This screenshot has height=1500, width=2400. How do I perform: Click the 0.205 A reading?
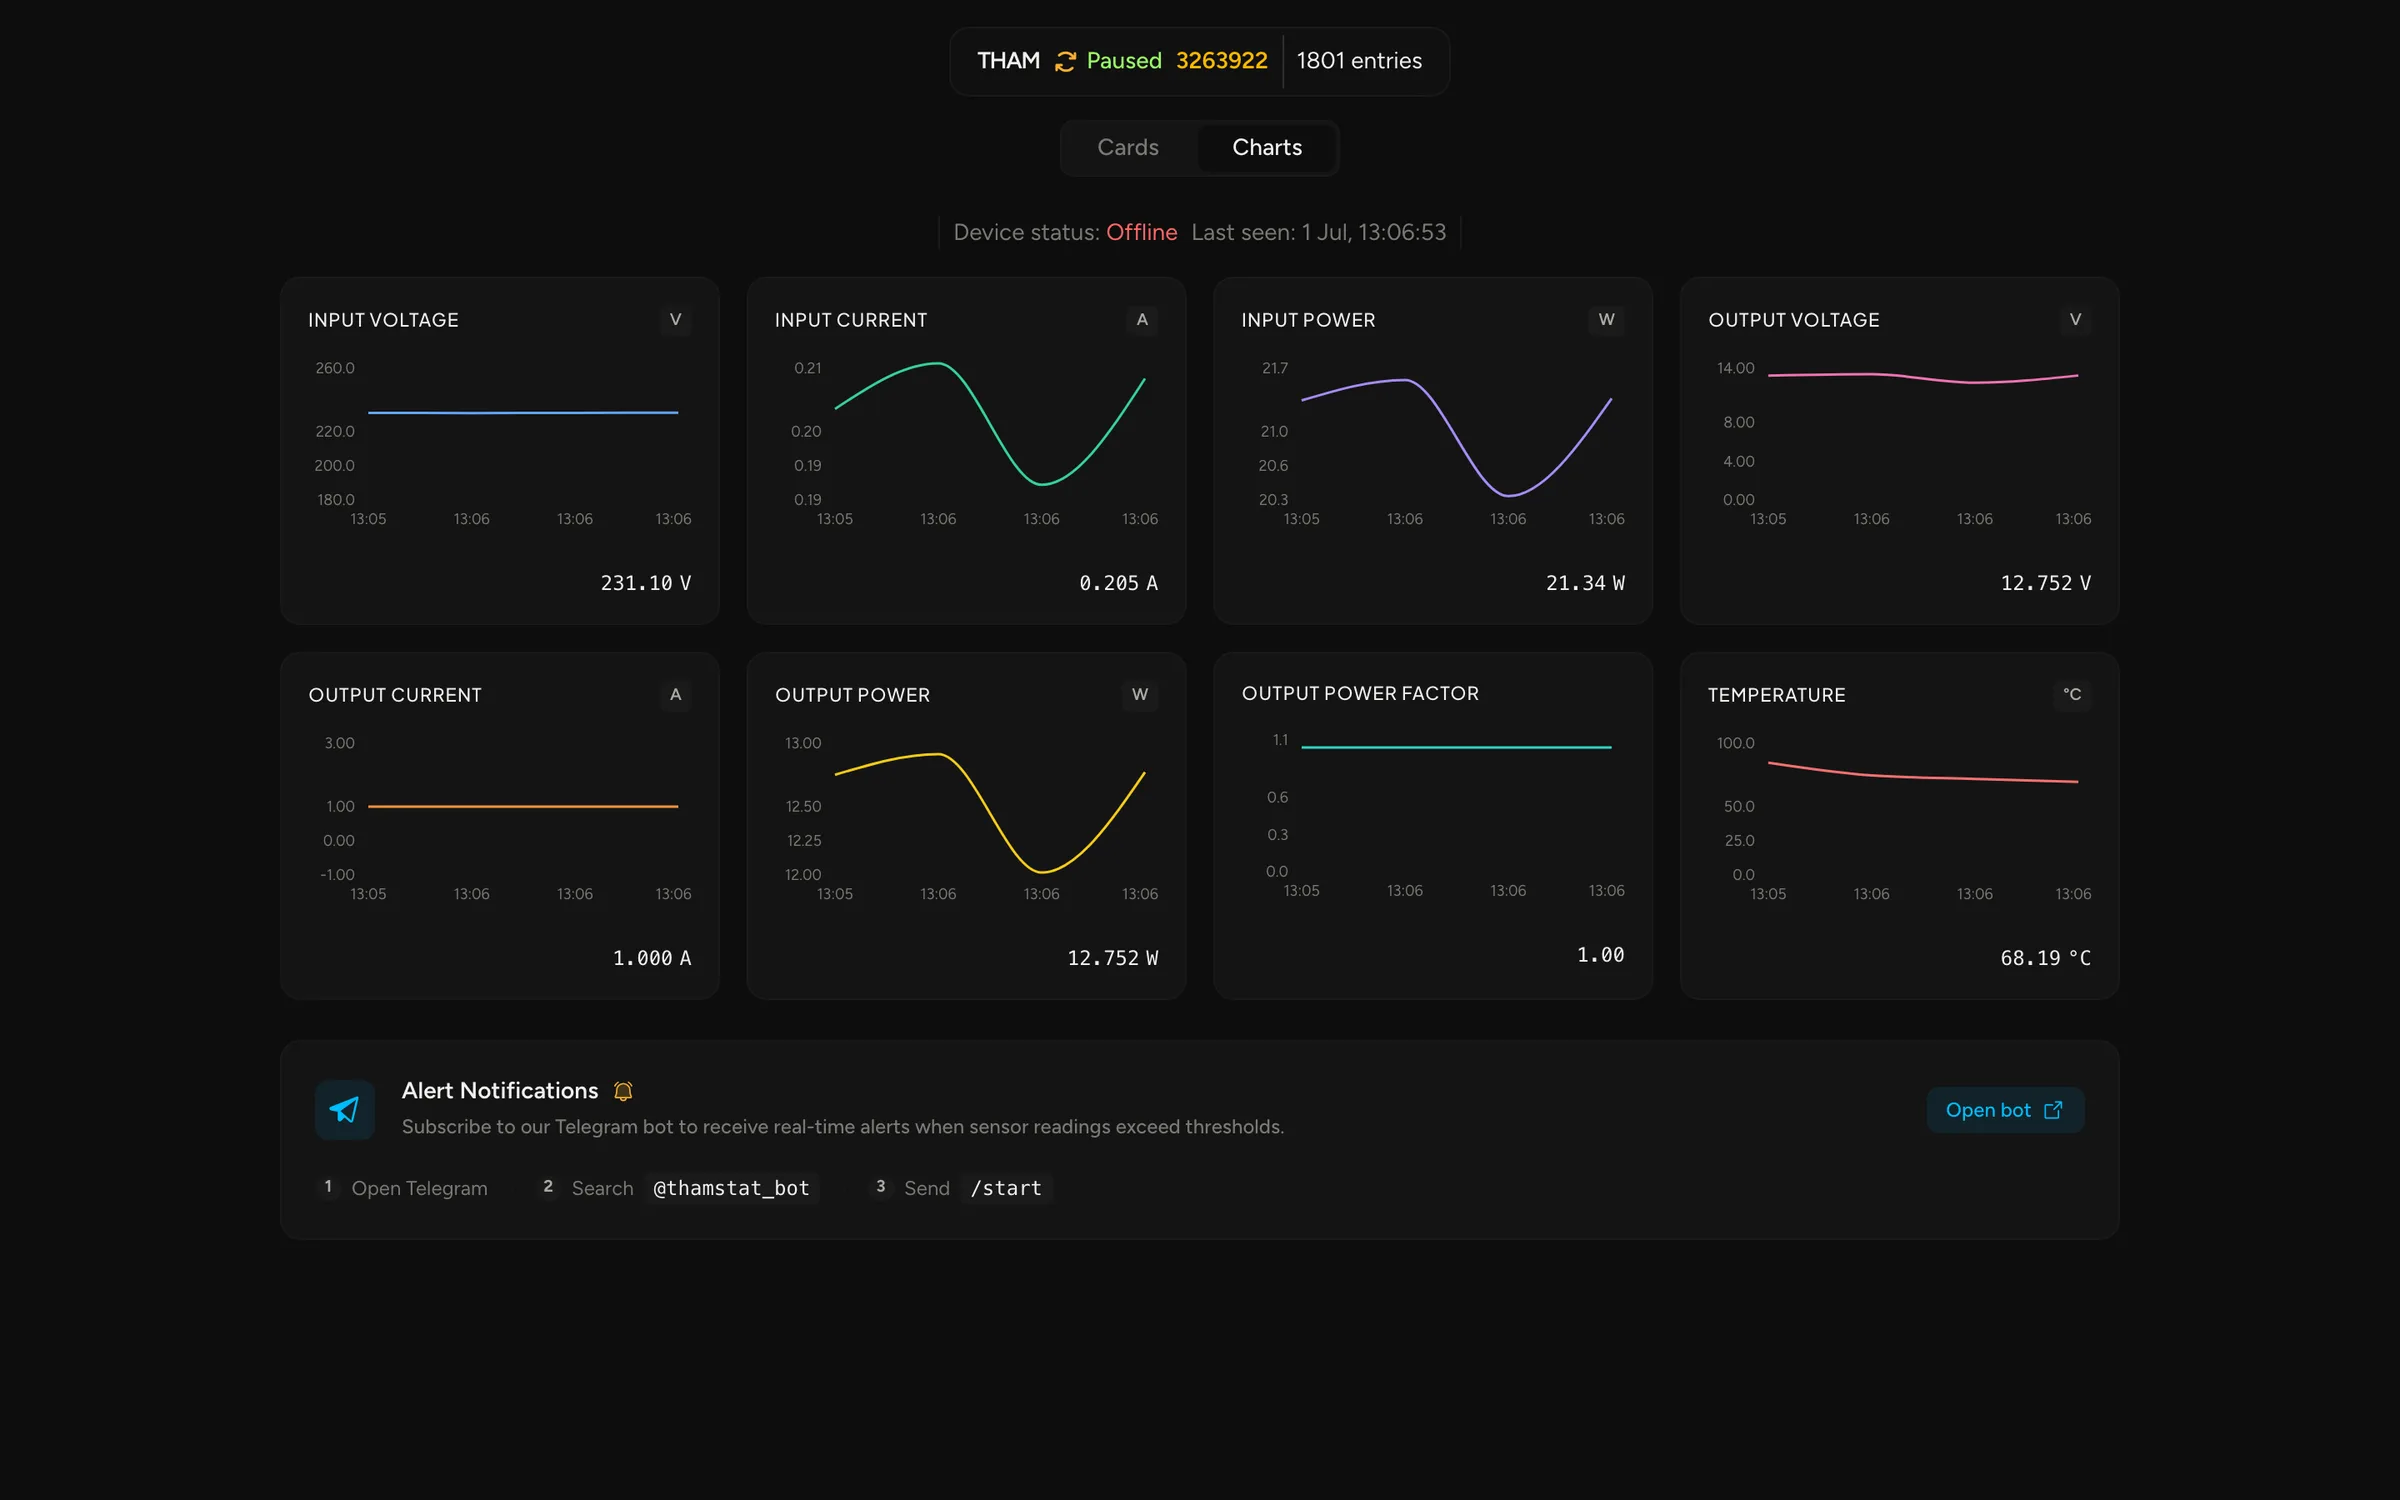click(x=1118, y=583)
